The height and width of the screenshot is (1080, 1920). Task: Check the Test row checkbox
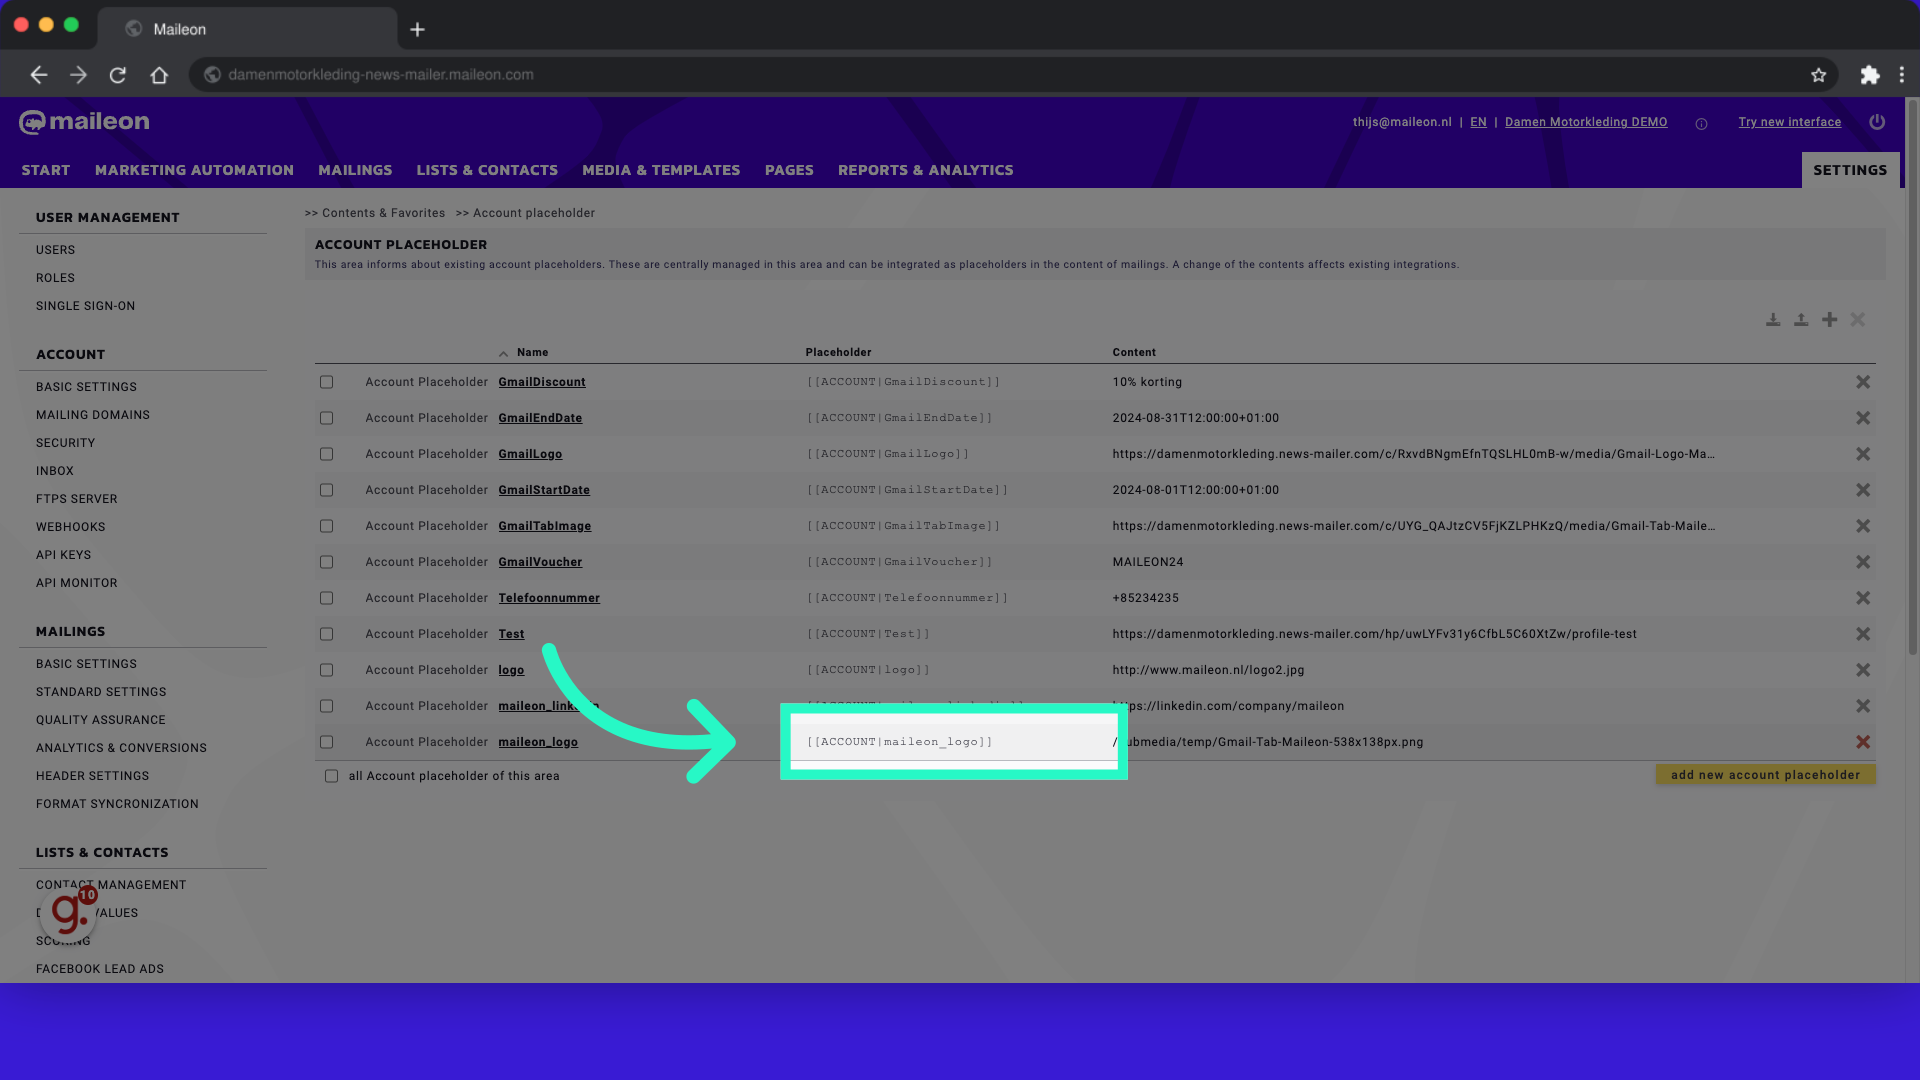(326, 634)
